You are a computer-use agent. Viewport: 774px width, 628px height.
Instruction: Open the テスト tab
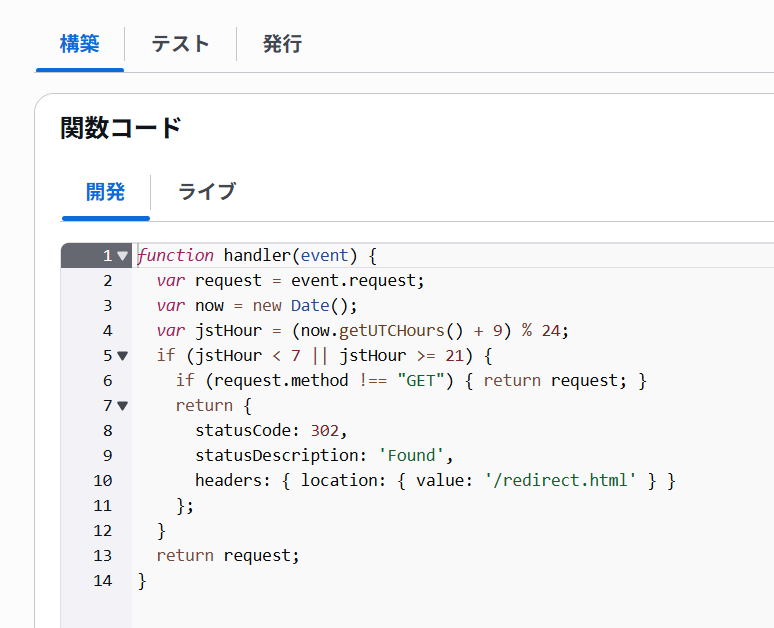click(x=180, y=44)
